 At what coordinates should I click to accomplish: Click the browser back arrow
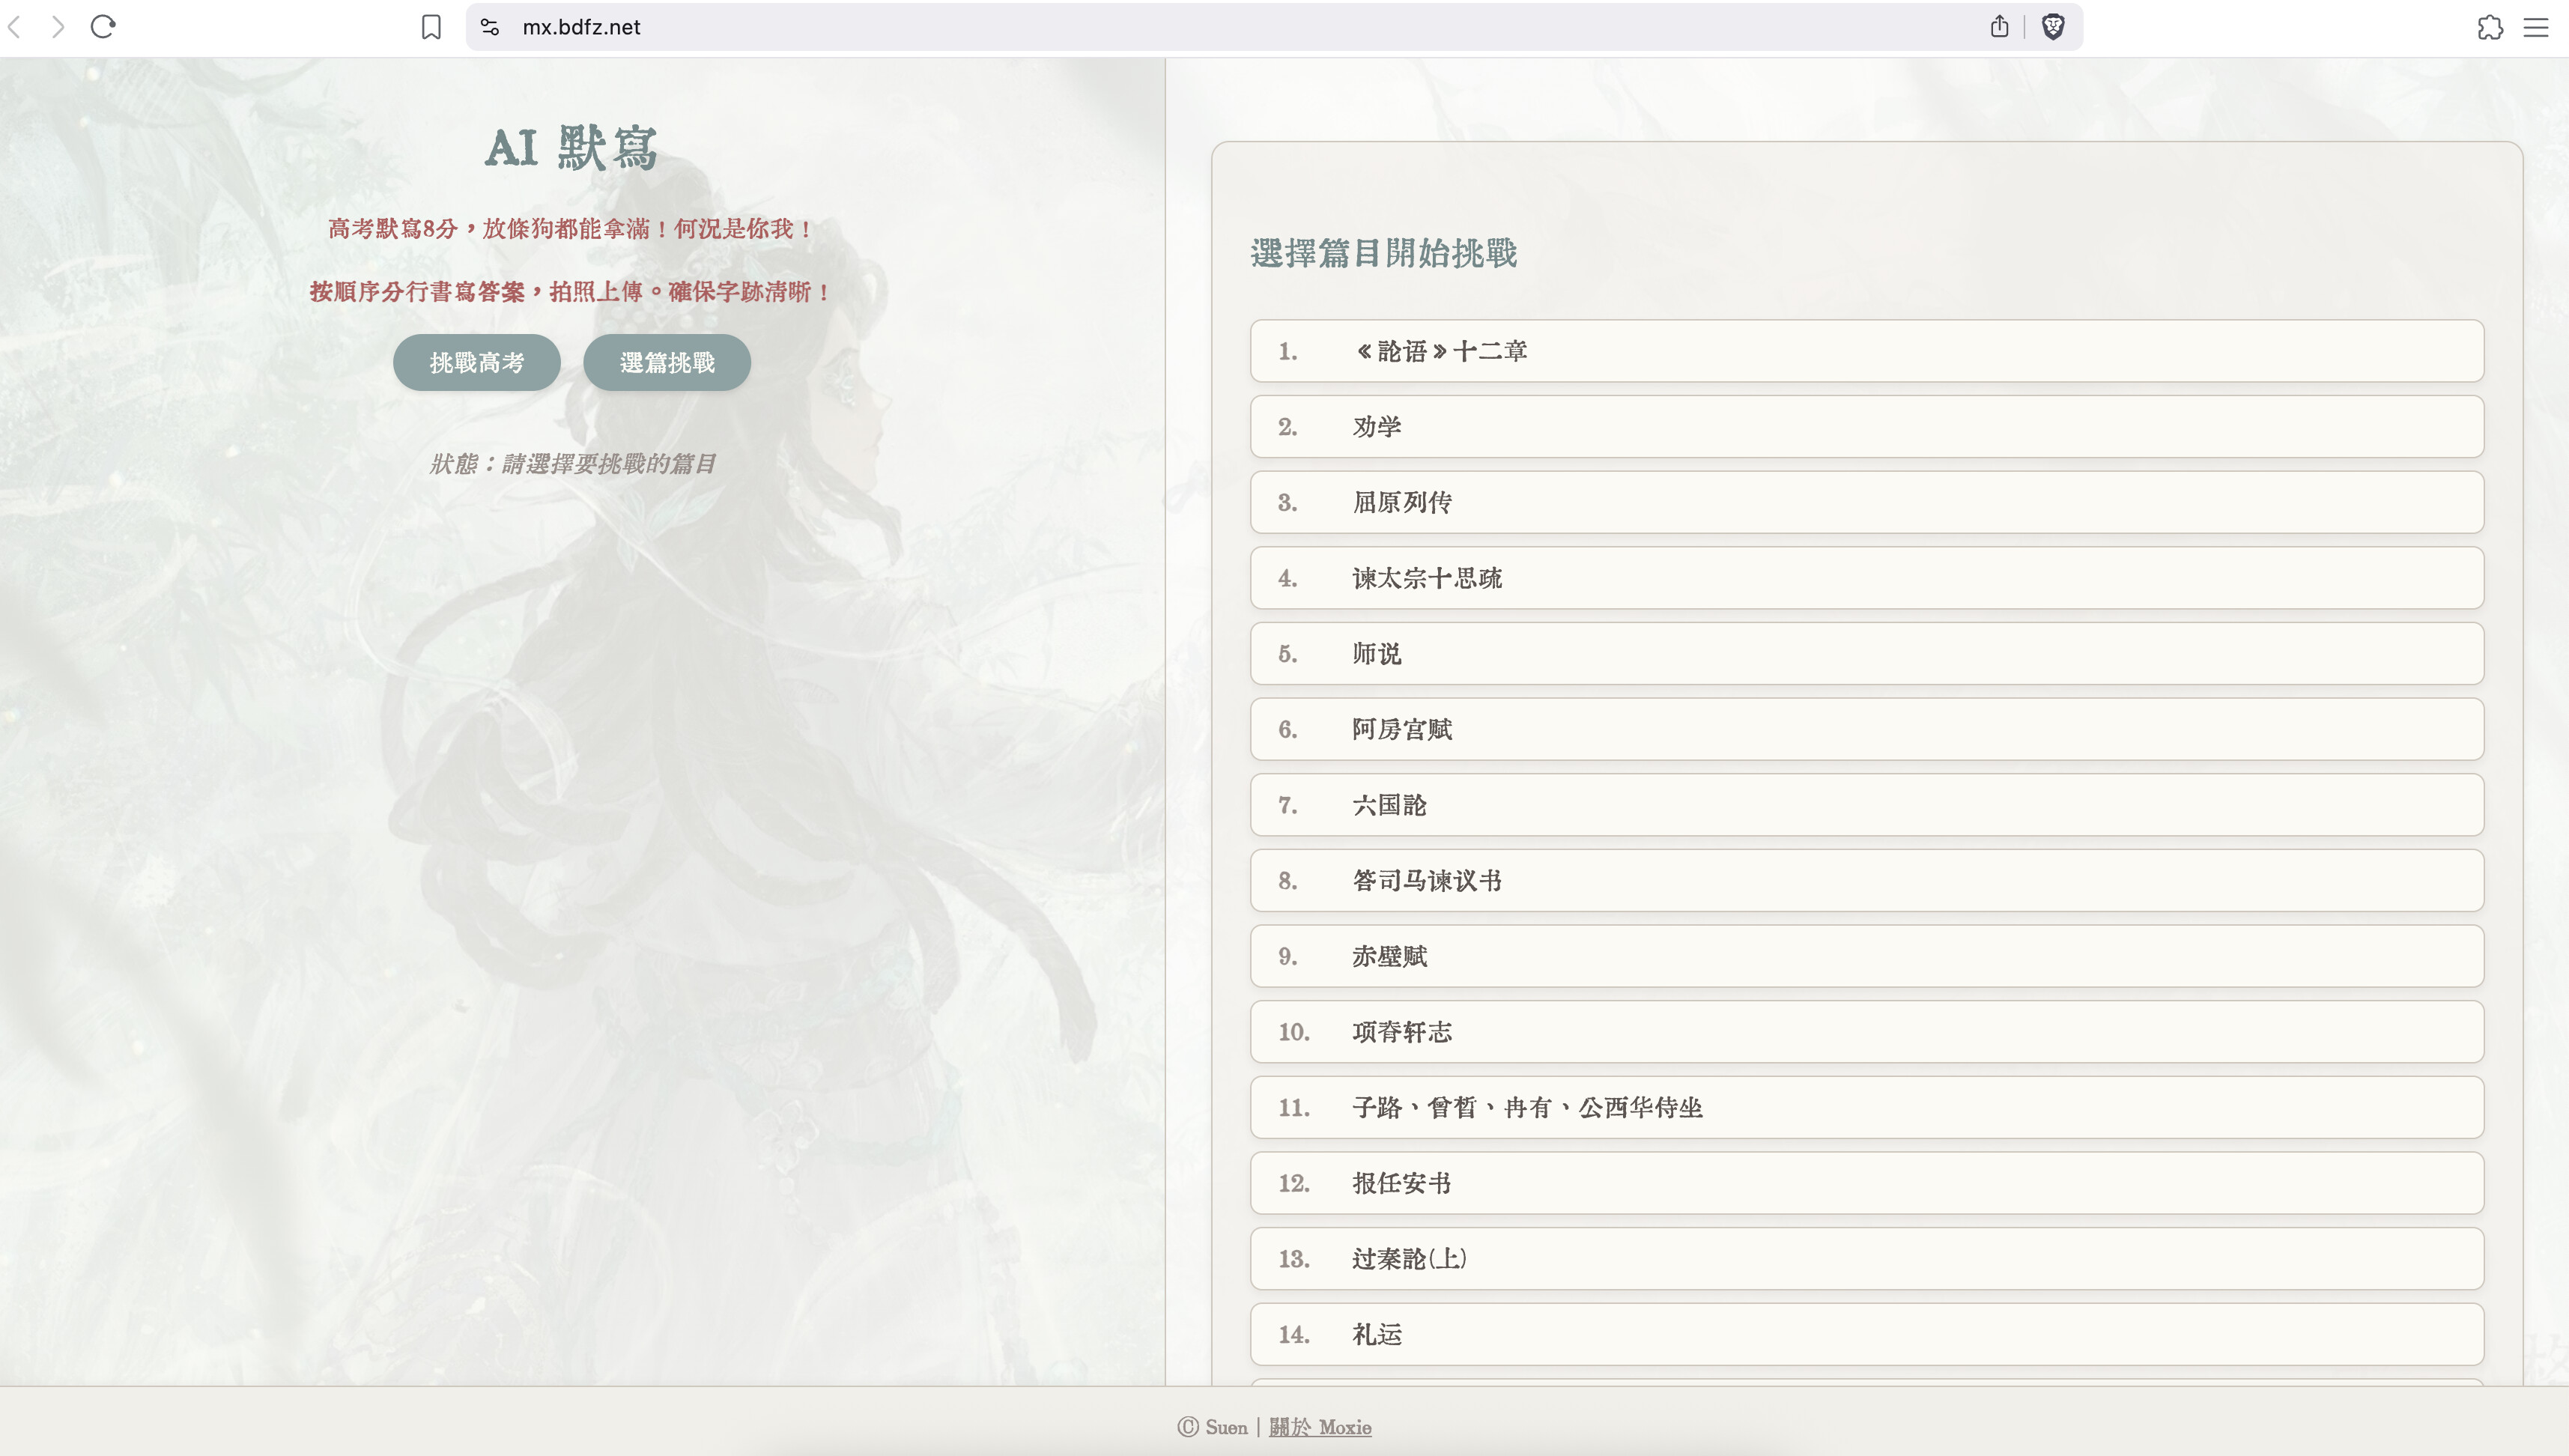(x=15, y=27)
